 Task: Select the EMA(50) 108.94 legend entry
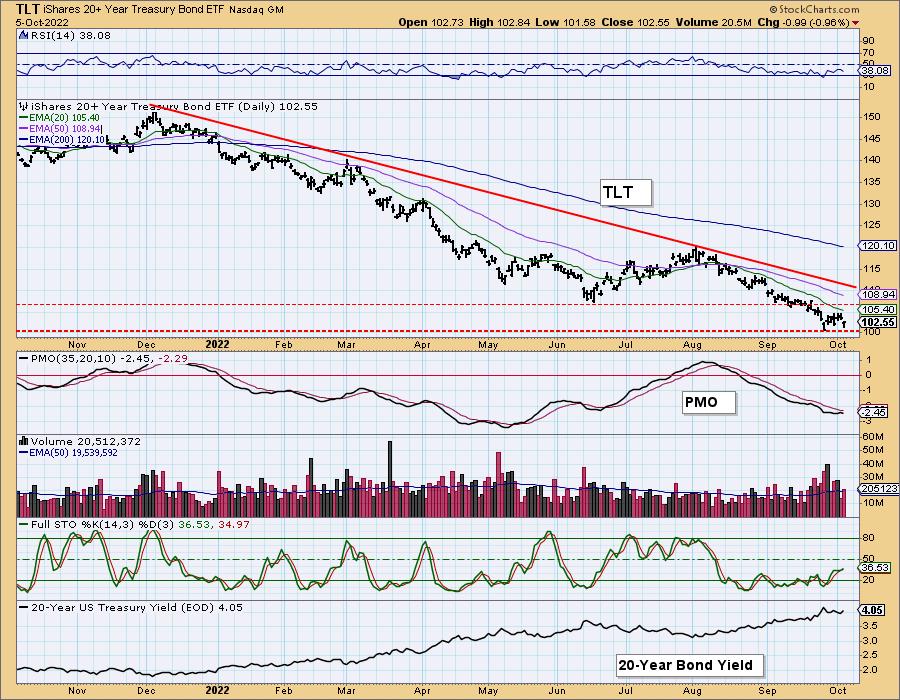pos(60,129)
